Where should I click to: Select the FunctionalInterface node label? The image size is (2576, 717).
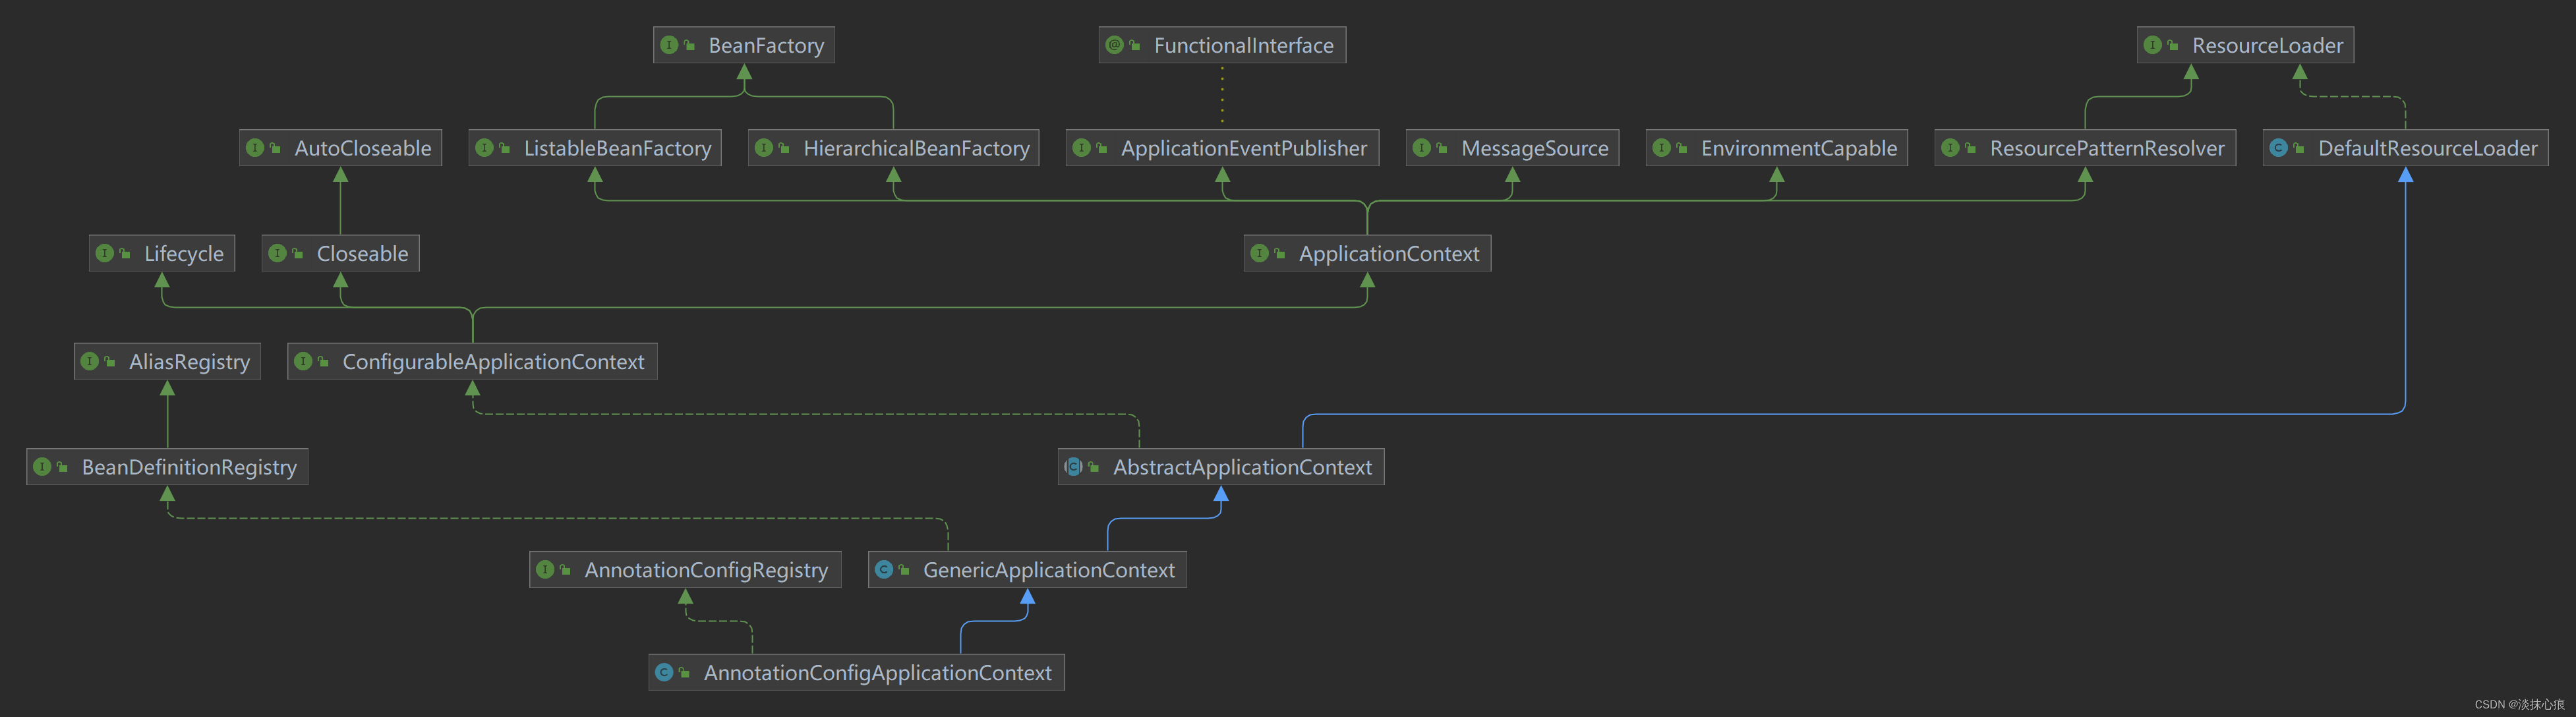1243,45
